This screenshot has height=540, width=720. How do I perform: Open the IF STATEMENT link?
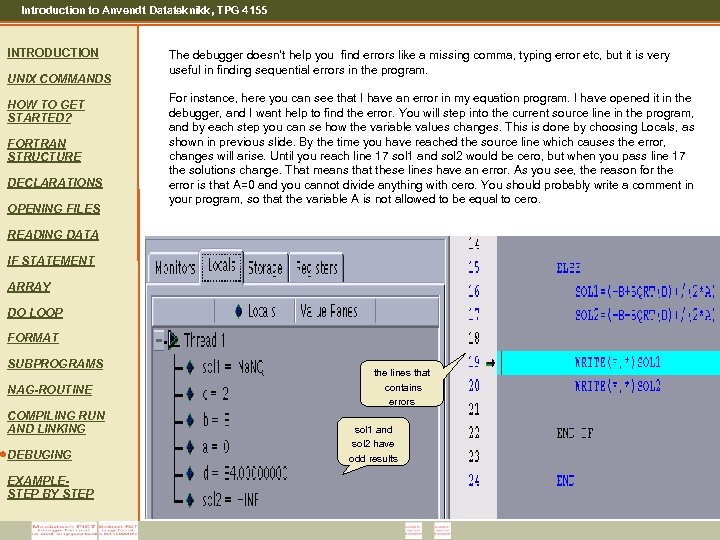coord(51,261)
